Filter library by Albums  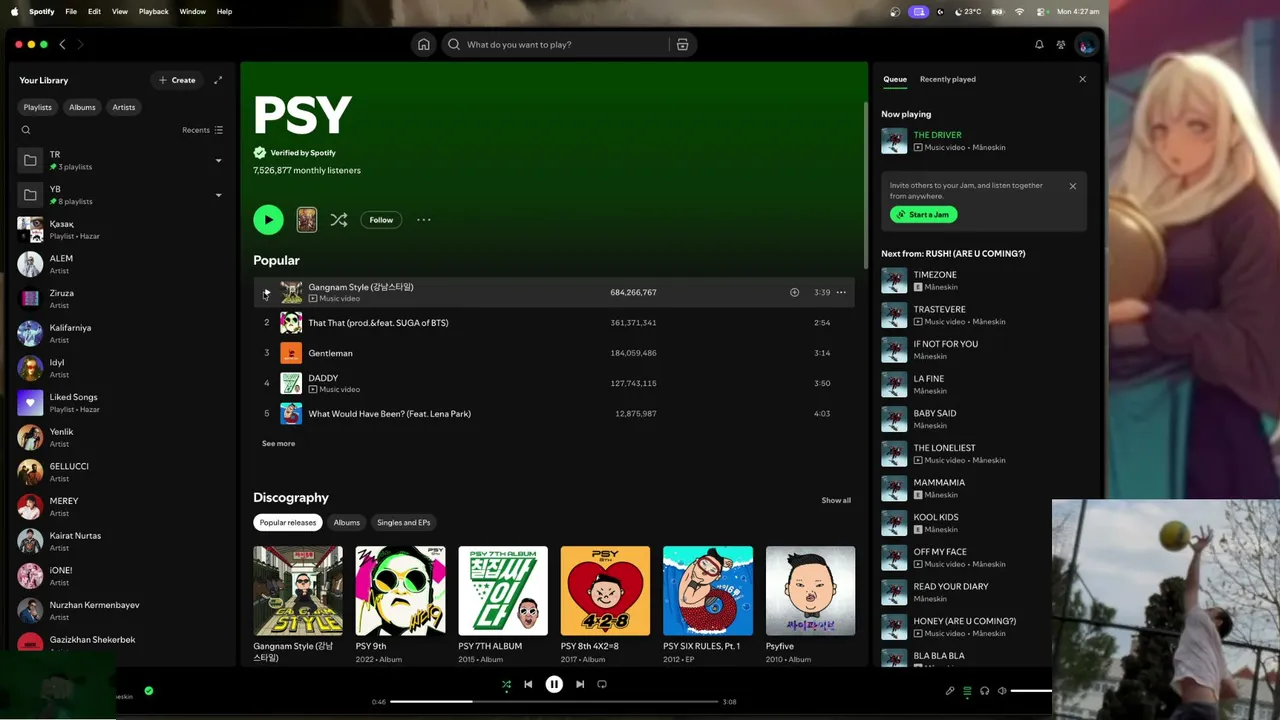(x=82, y=107)
